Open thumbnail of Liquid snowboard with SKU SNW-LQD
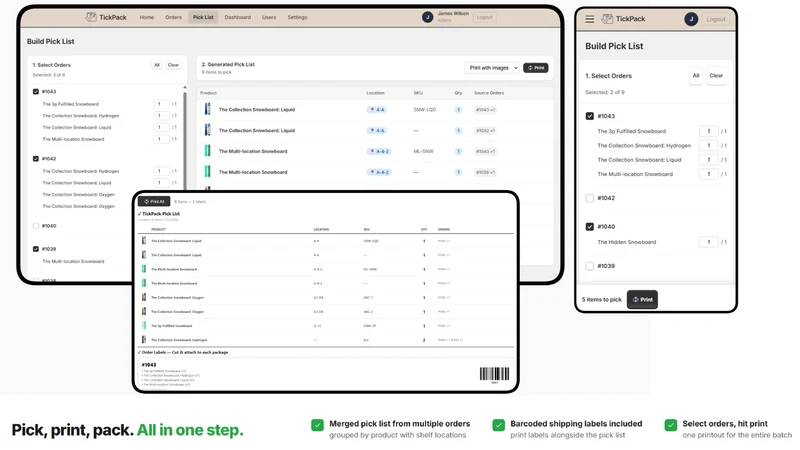Screen dimensions: 800x450 pyautogui.click(x=208, y=109)
